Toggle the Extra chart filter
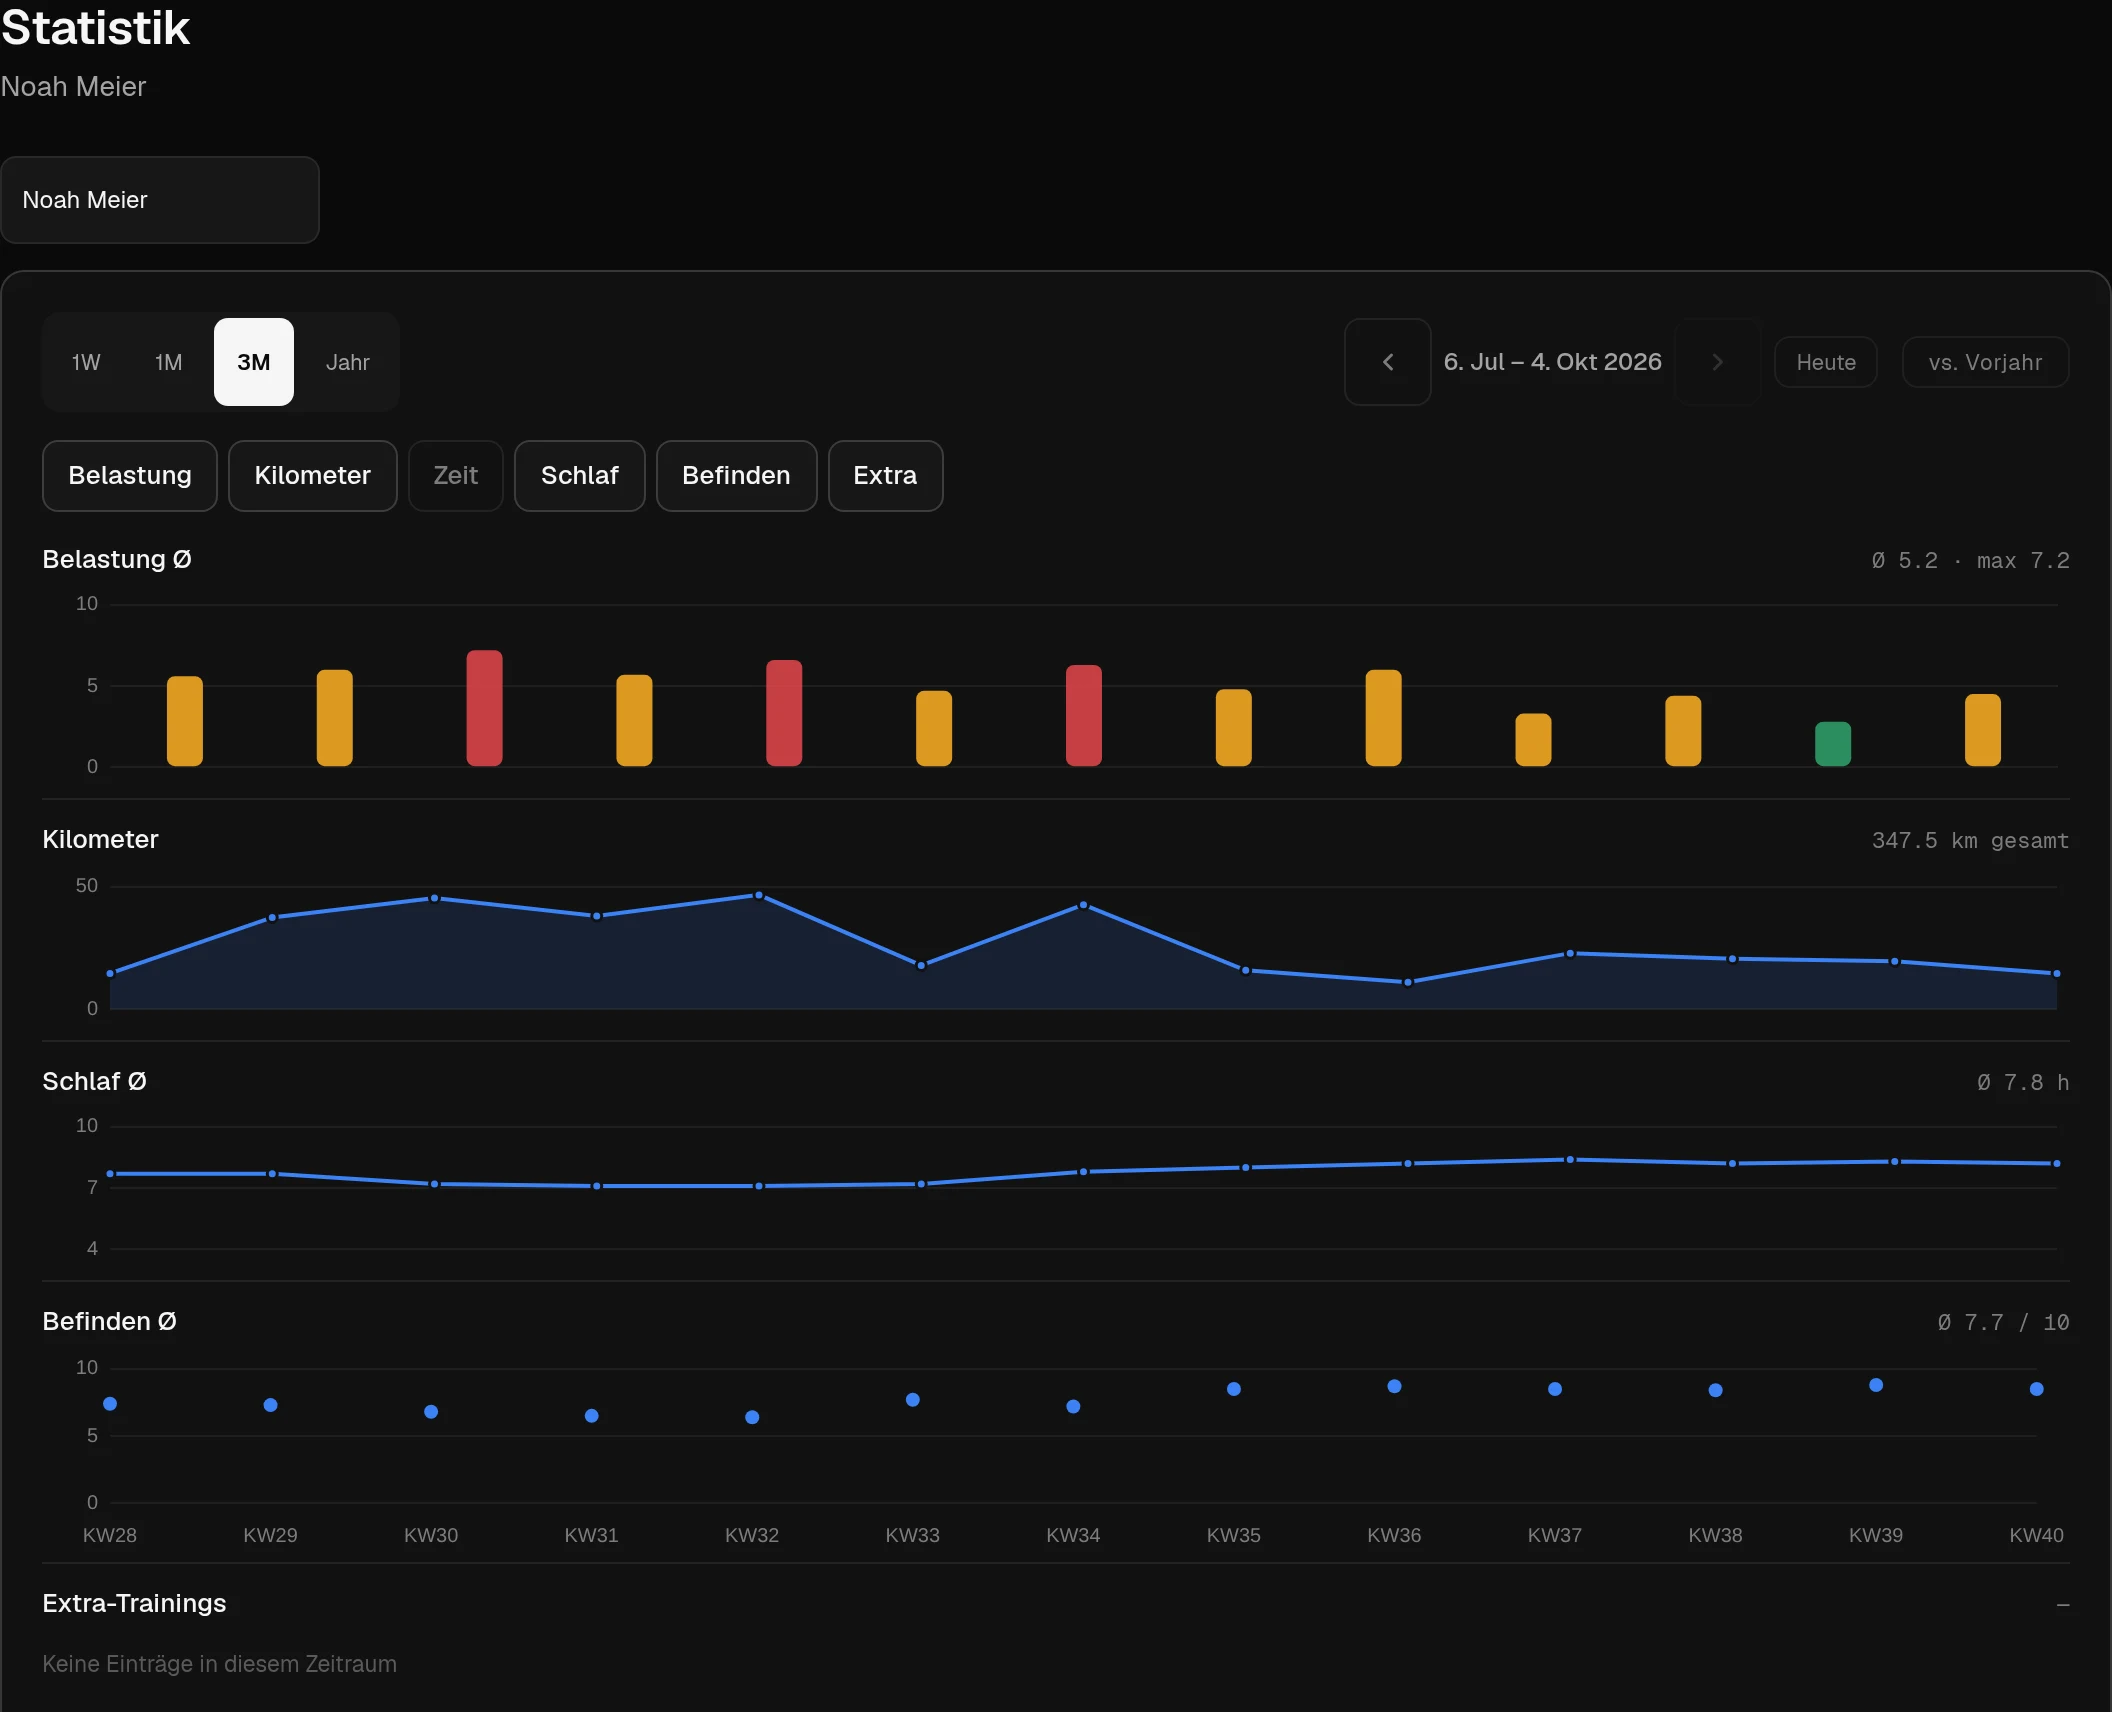The width and height of the screenshot is (2112, 1712). tap(886, 476)
